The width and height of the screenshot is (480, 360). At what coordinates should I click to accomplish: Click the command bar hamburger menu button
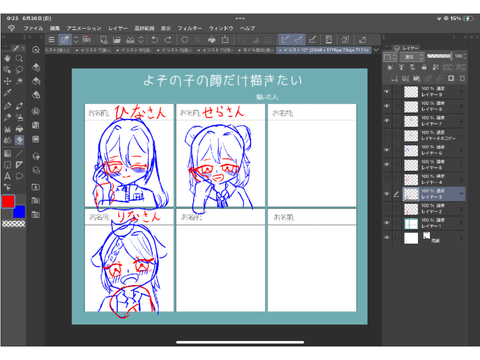click(51, 40)
